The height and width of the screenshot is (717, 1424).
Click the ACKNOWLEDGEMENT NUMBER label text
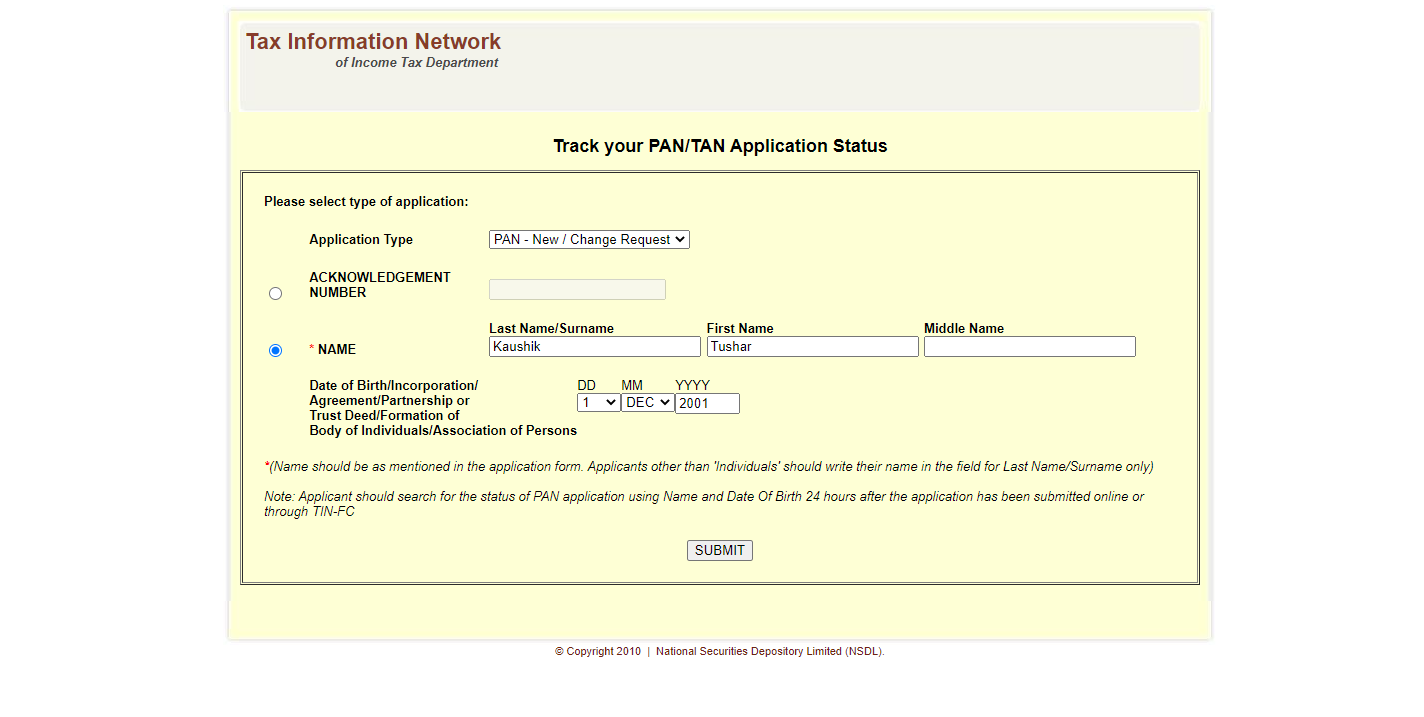pyautogui.click(x=380, y=285)
